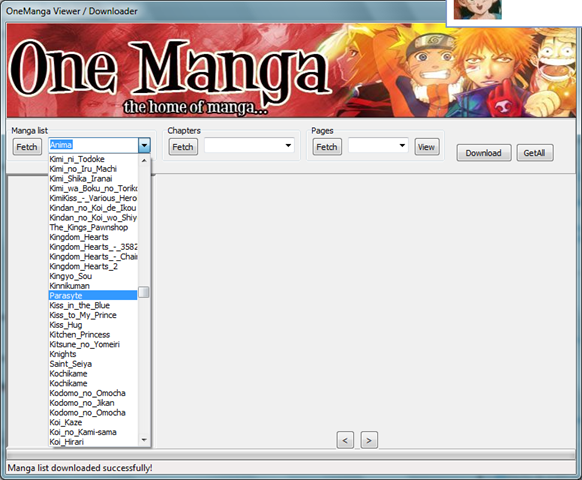Click the manga list scrollbar thumb
Image resolution: width=582 pixels, height=480 pixels.
click(144, 292)
